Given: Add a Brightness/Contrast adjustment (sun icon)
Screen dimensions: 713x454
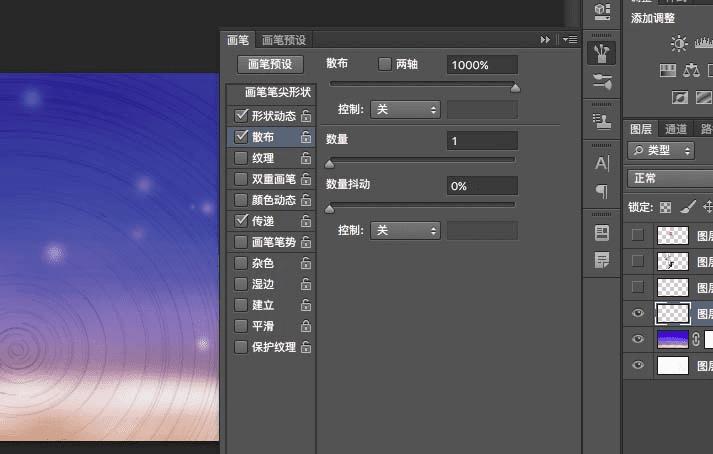Looking at the screenshot, I should point(679,44).
